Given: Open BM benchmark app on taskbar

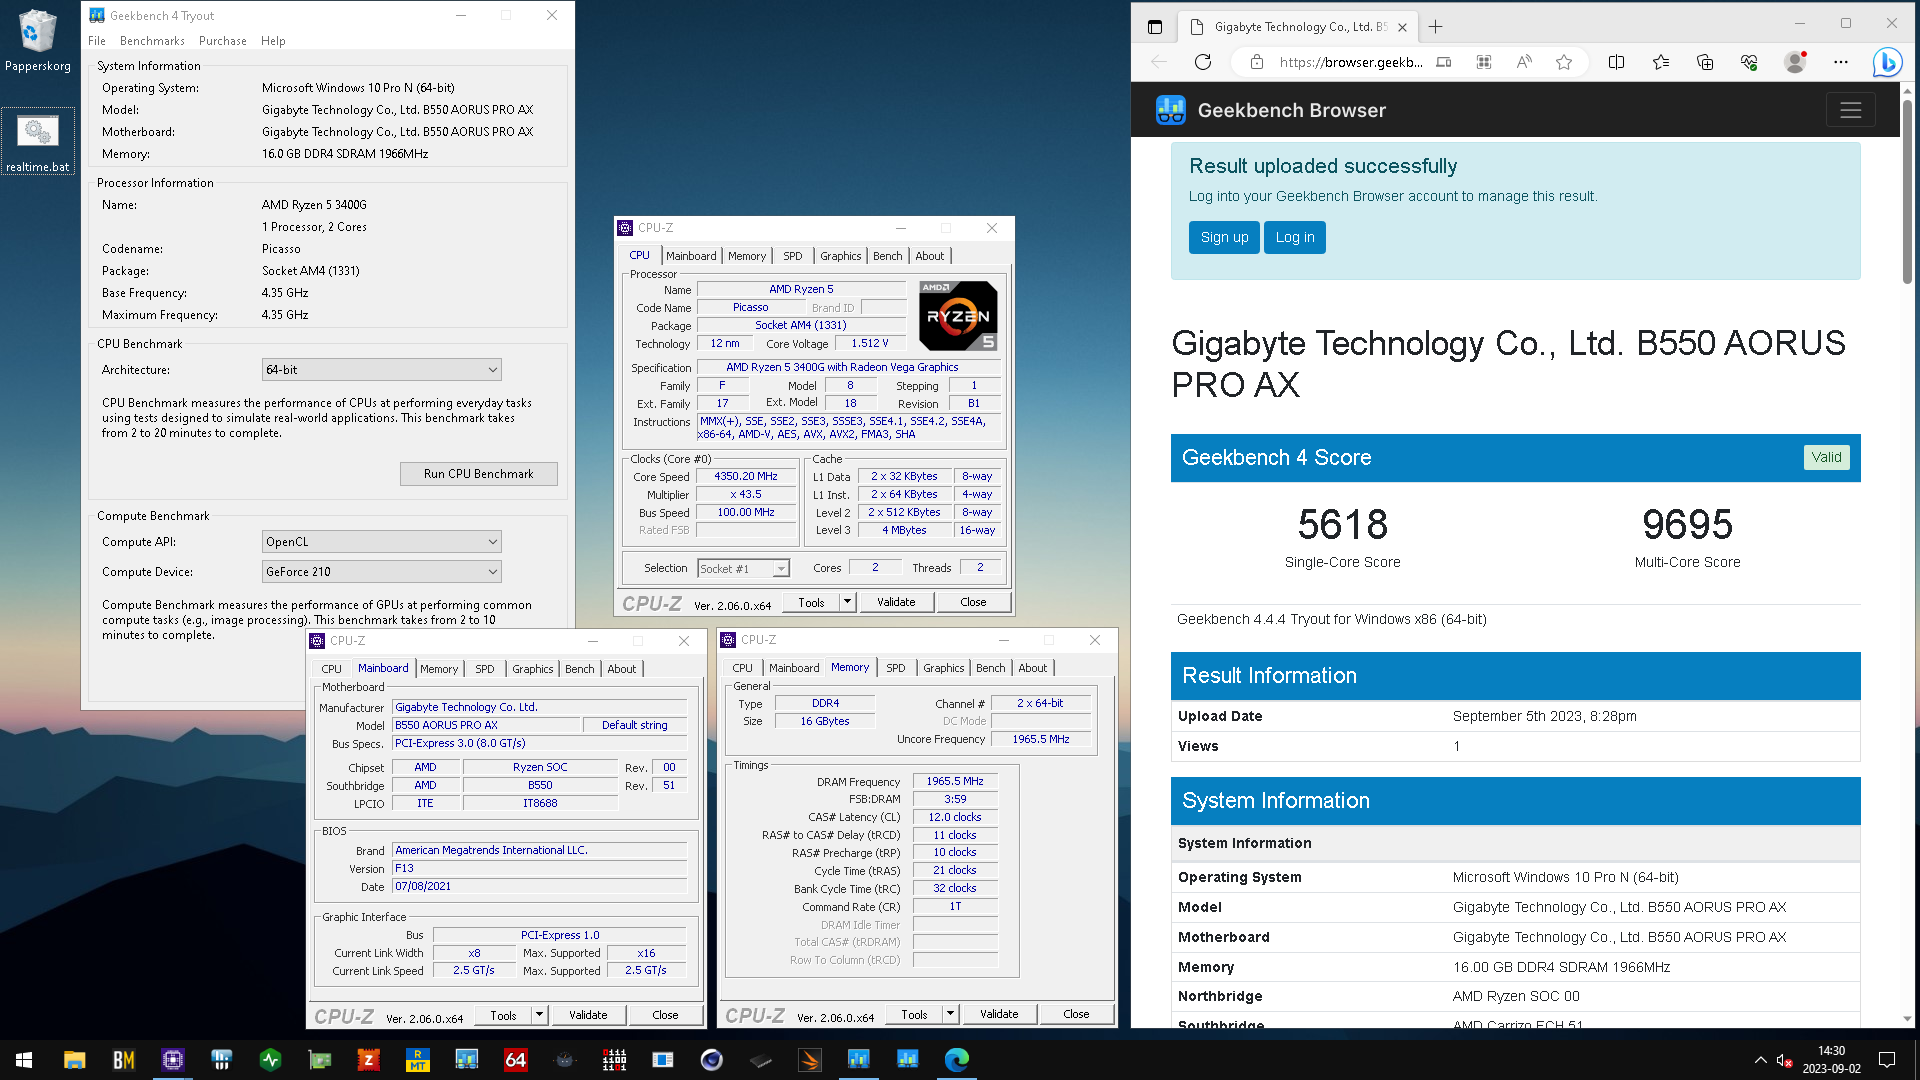Looking at the screenshot, I should (x=123, y=1060).
